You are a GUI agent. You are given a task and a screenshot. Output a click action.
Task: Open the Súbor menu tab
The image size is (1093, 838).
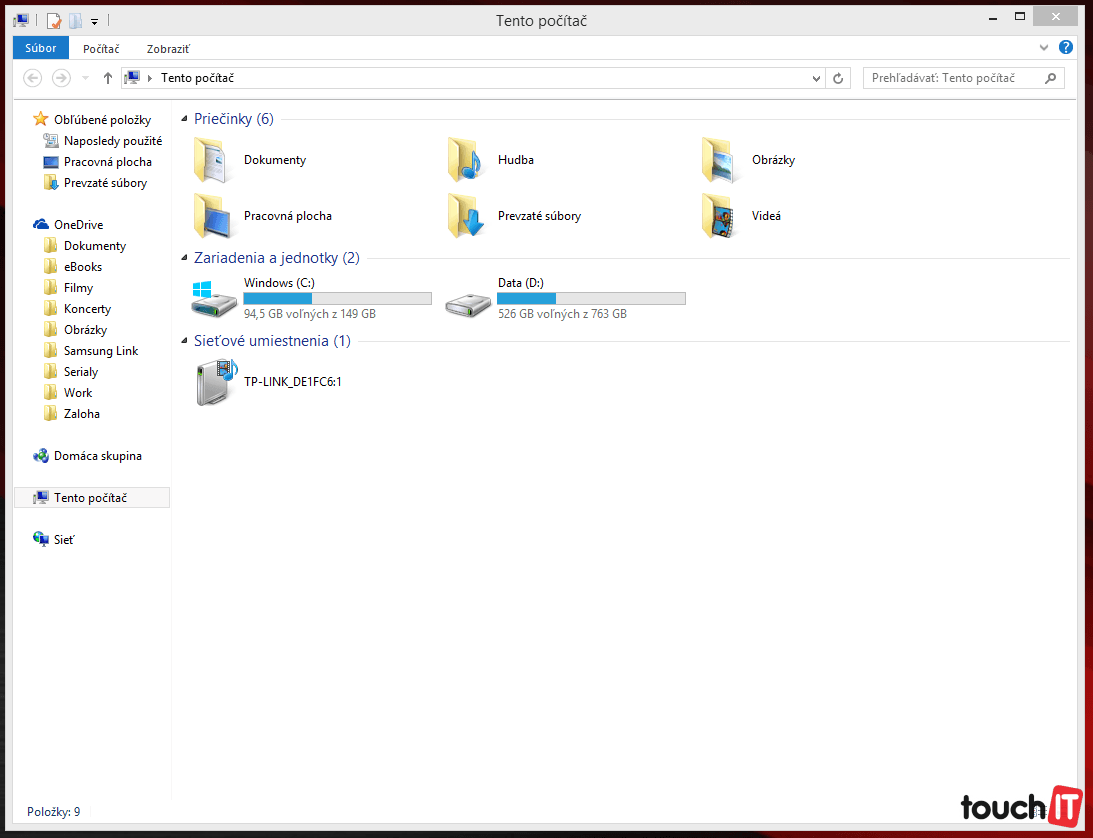click(x=41, y=47)
